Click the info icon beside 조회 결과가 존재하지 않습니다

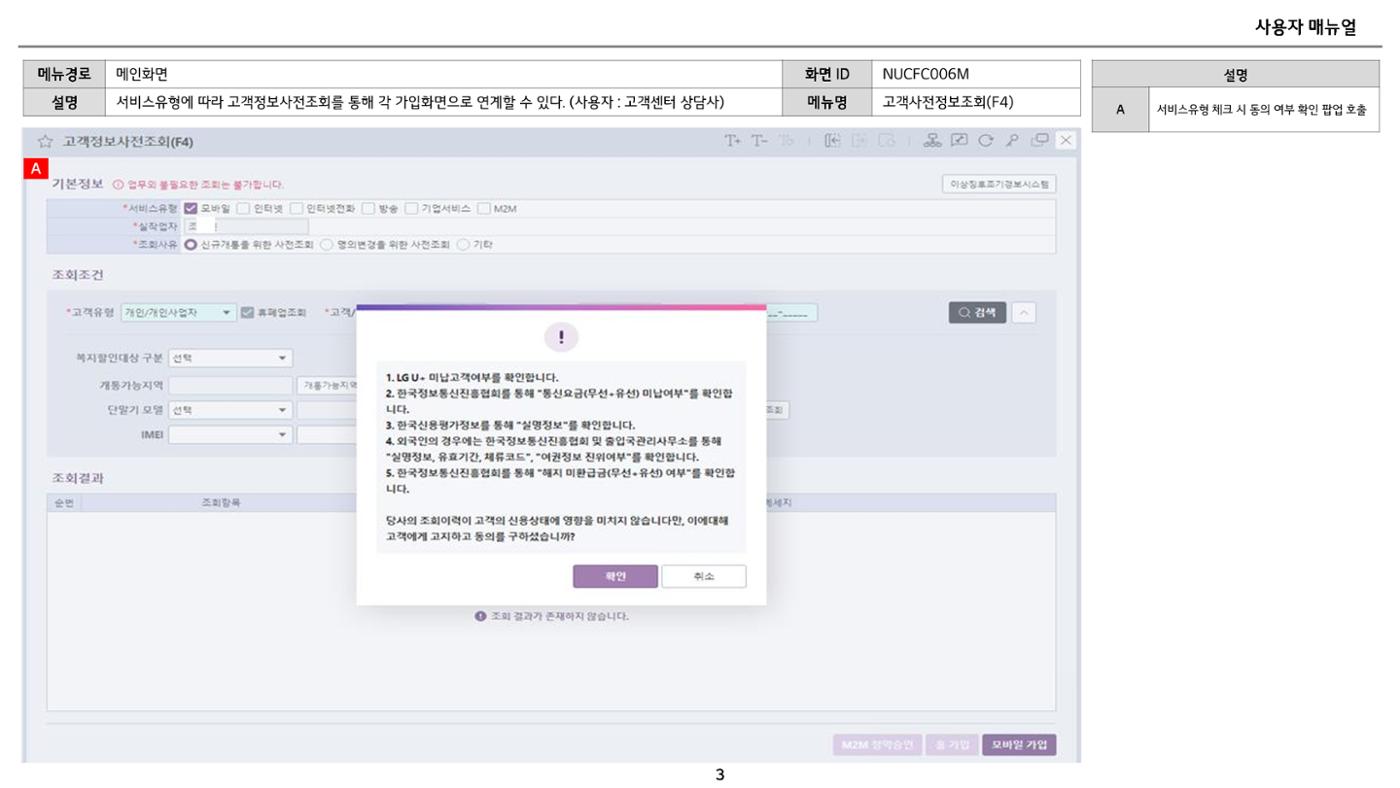click(x=480, y=615)
